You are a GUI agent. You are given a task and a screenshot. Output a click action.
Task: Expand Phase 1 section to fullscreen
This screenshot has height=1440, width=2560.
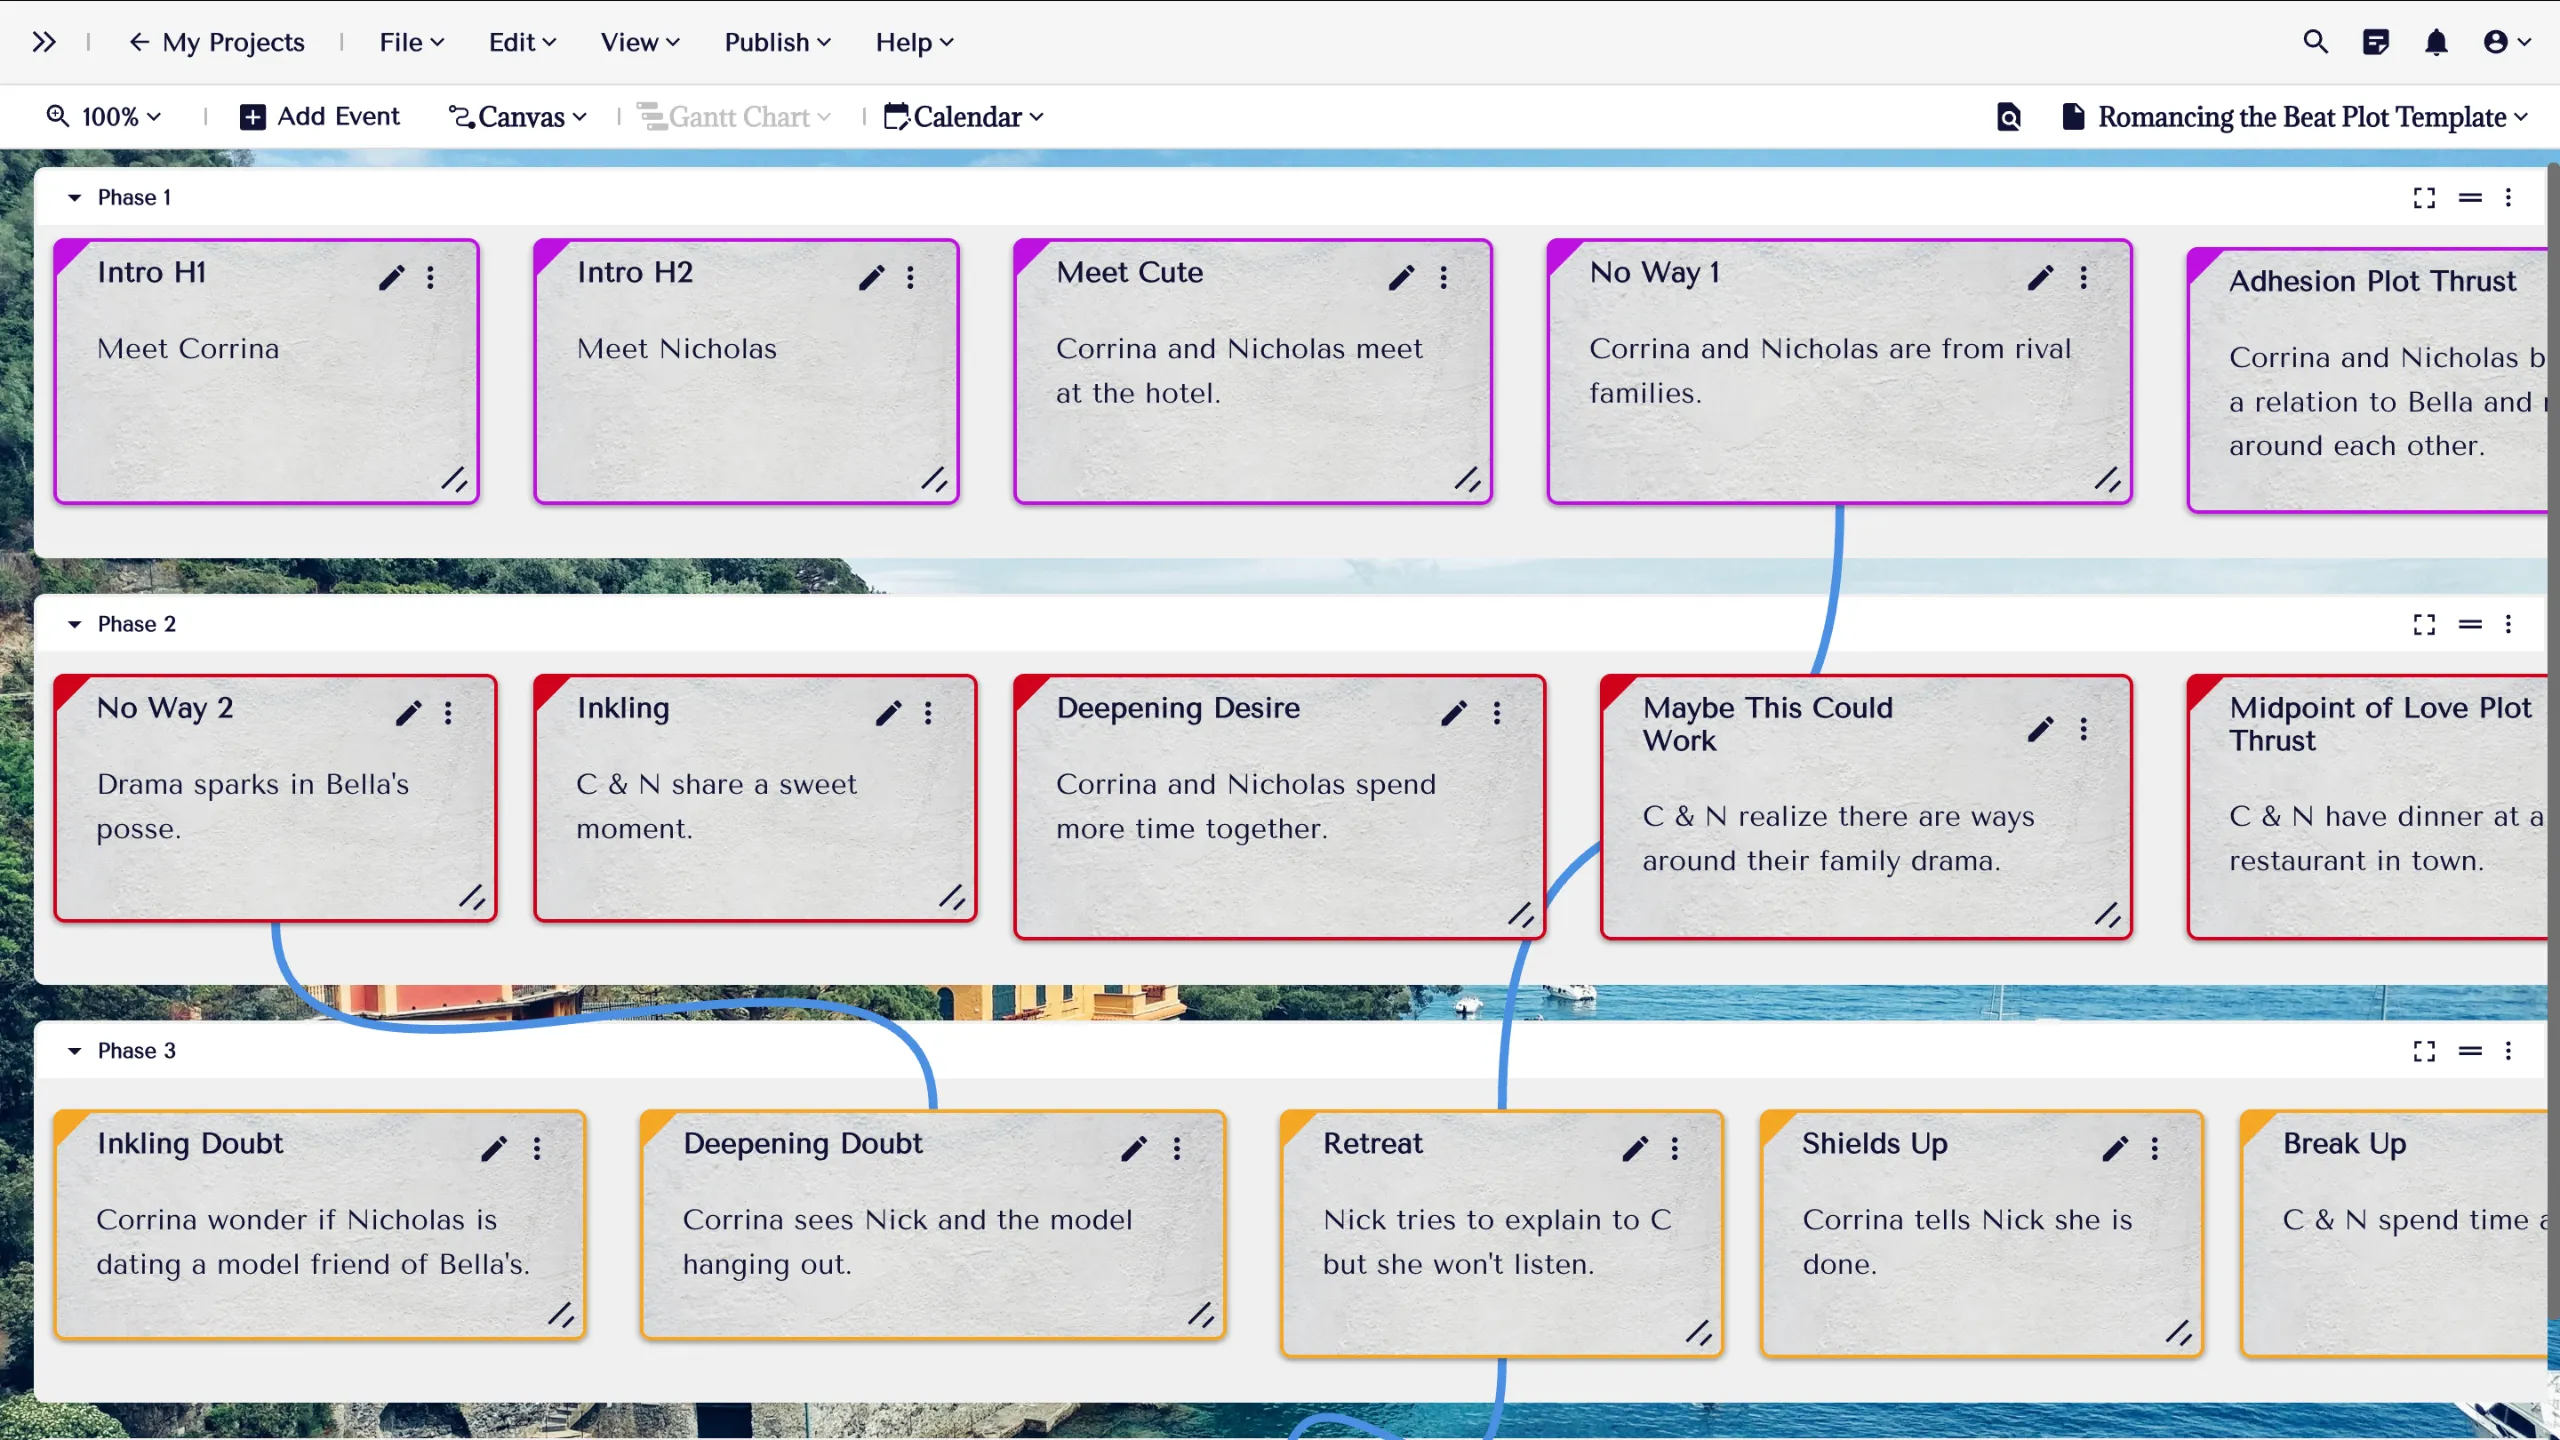coord(2424,198)
